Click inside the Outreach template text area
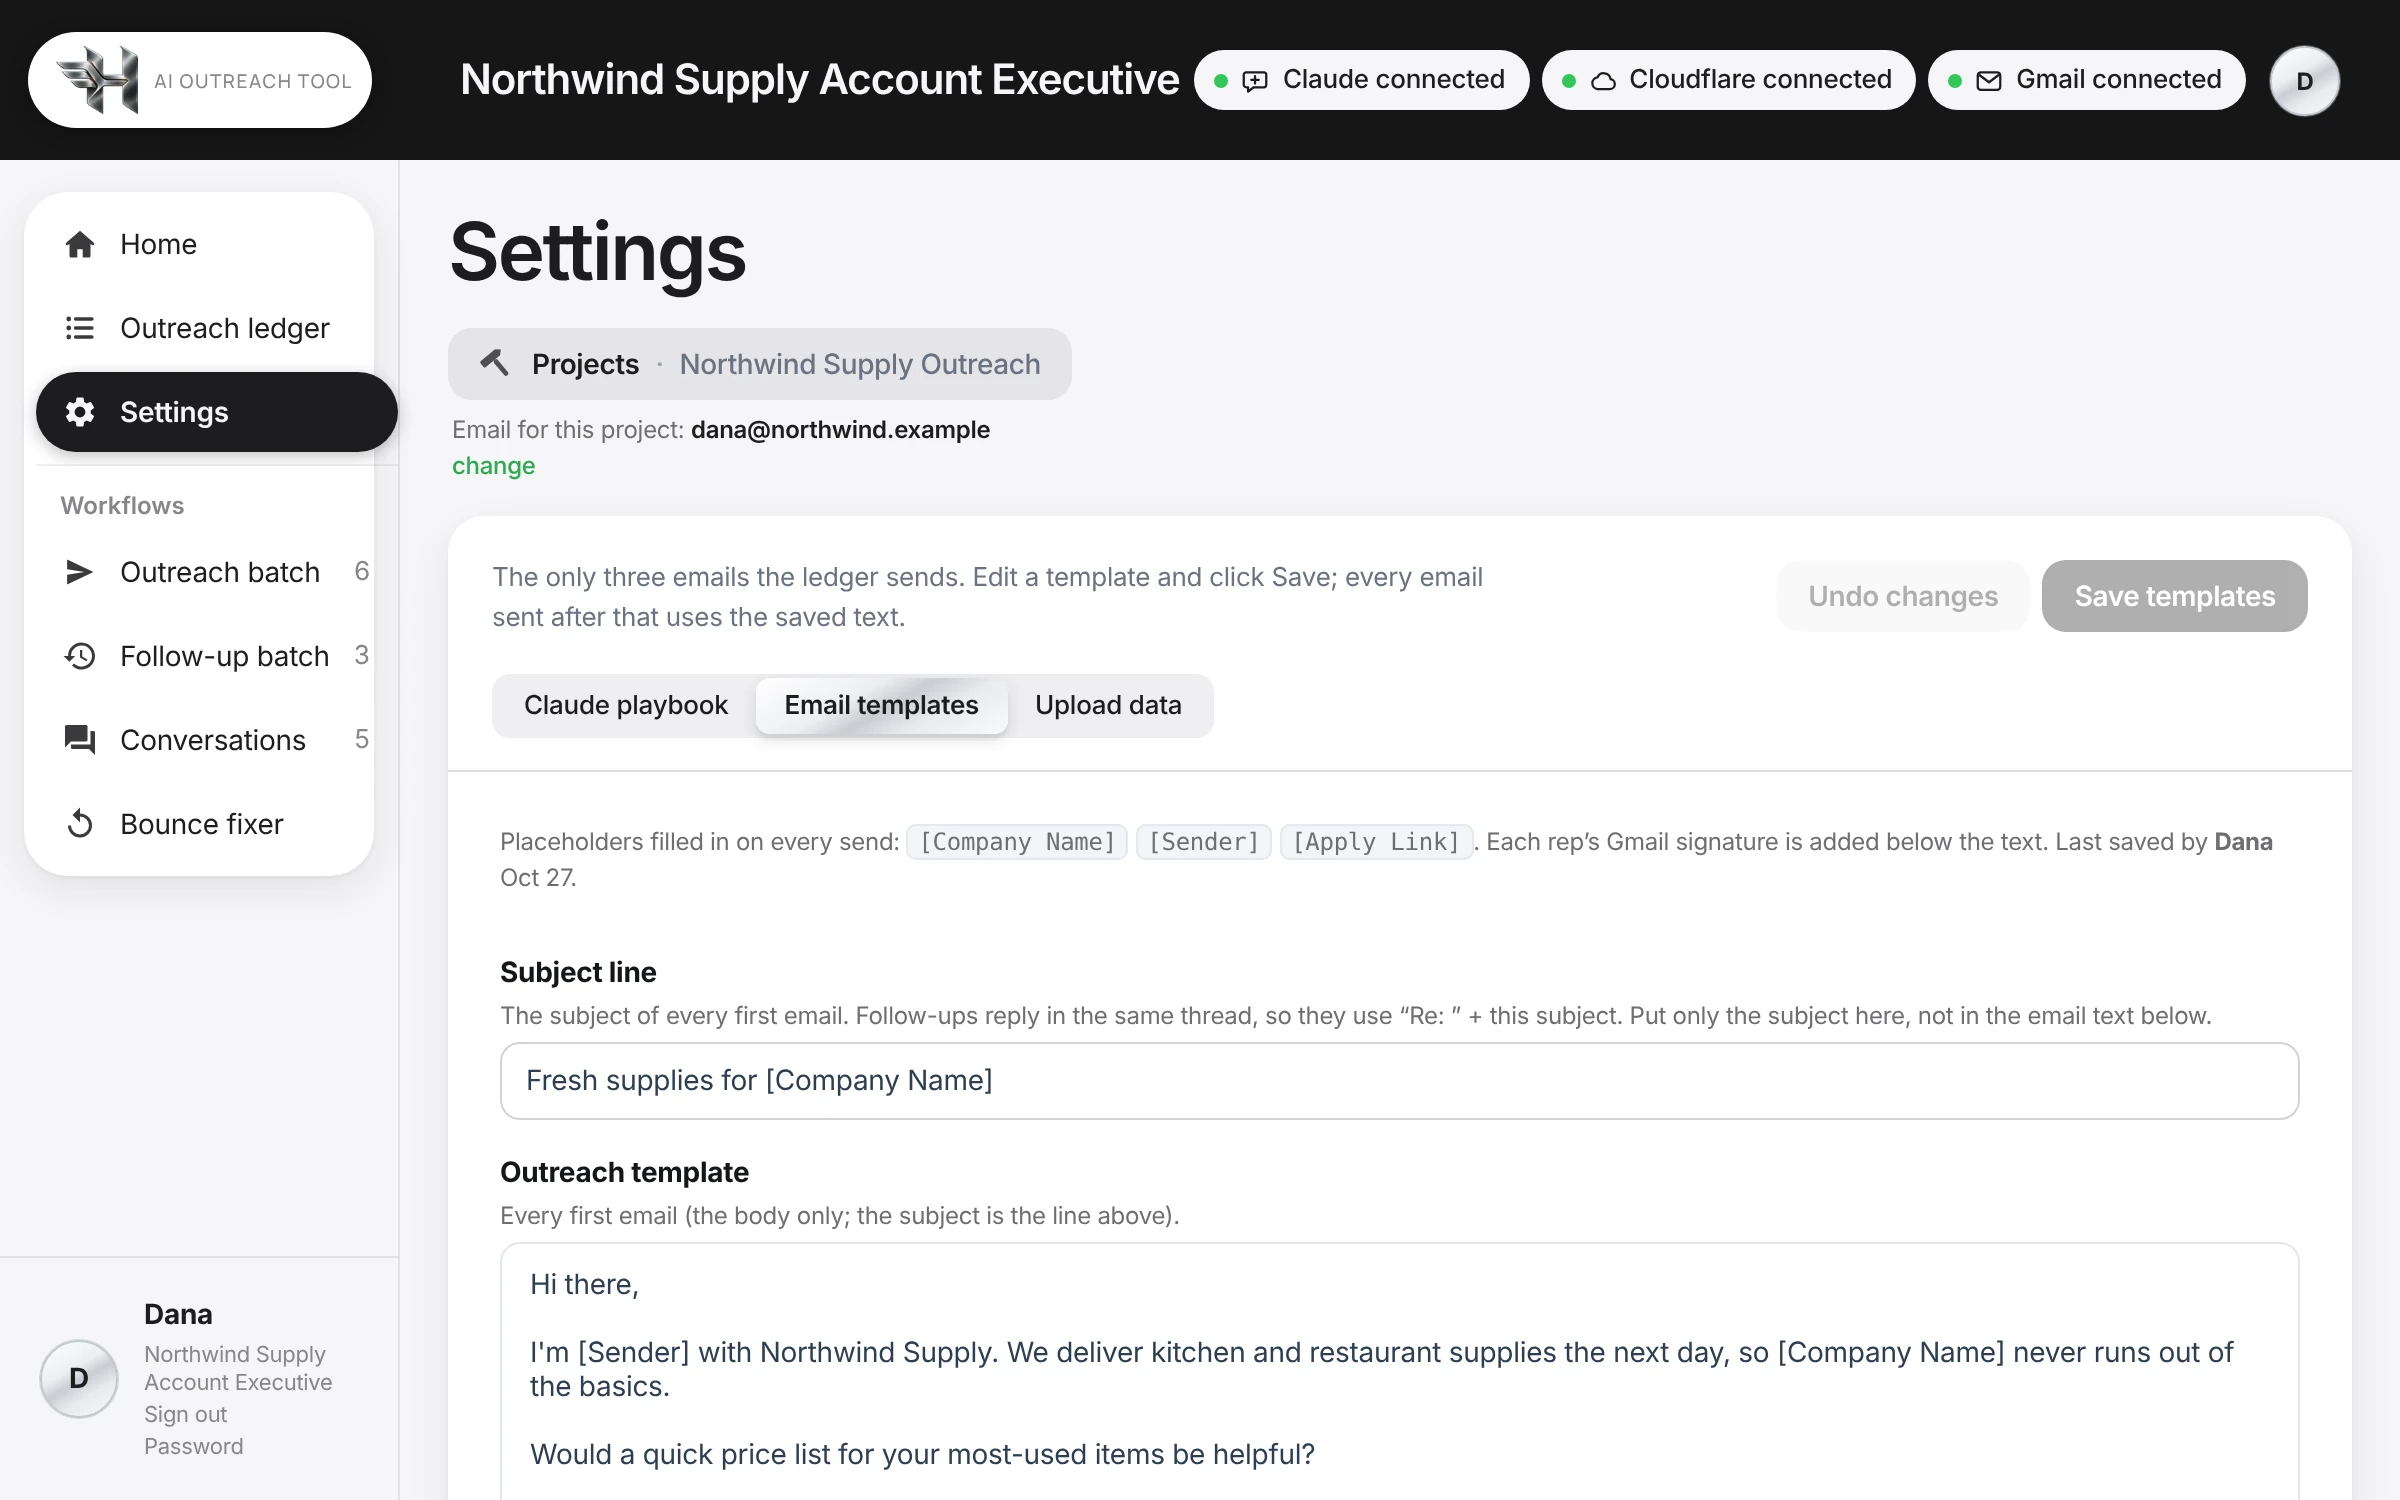 [x=1399, y=1372]
